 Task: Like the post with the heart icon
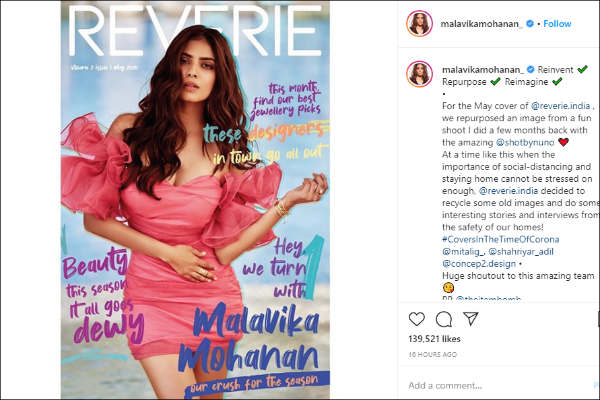[417, 319]
